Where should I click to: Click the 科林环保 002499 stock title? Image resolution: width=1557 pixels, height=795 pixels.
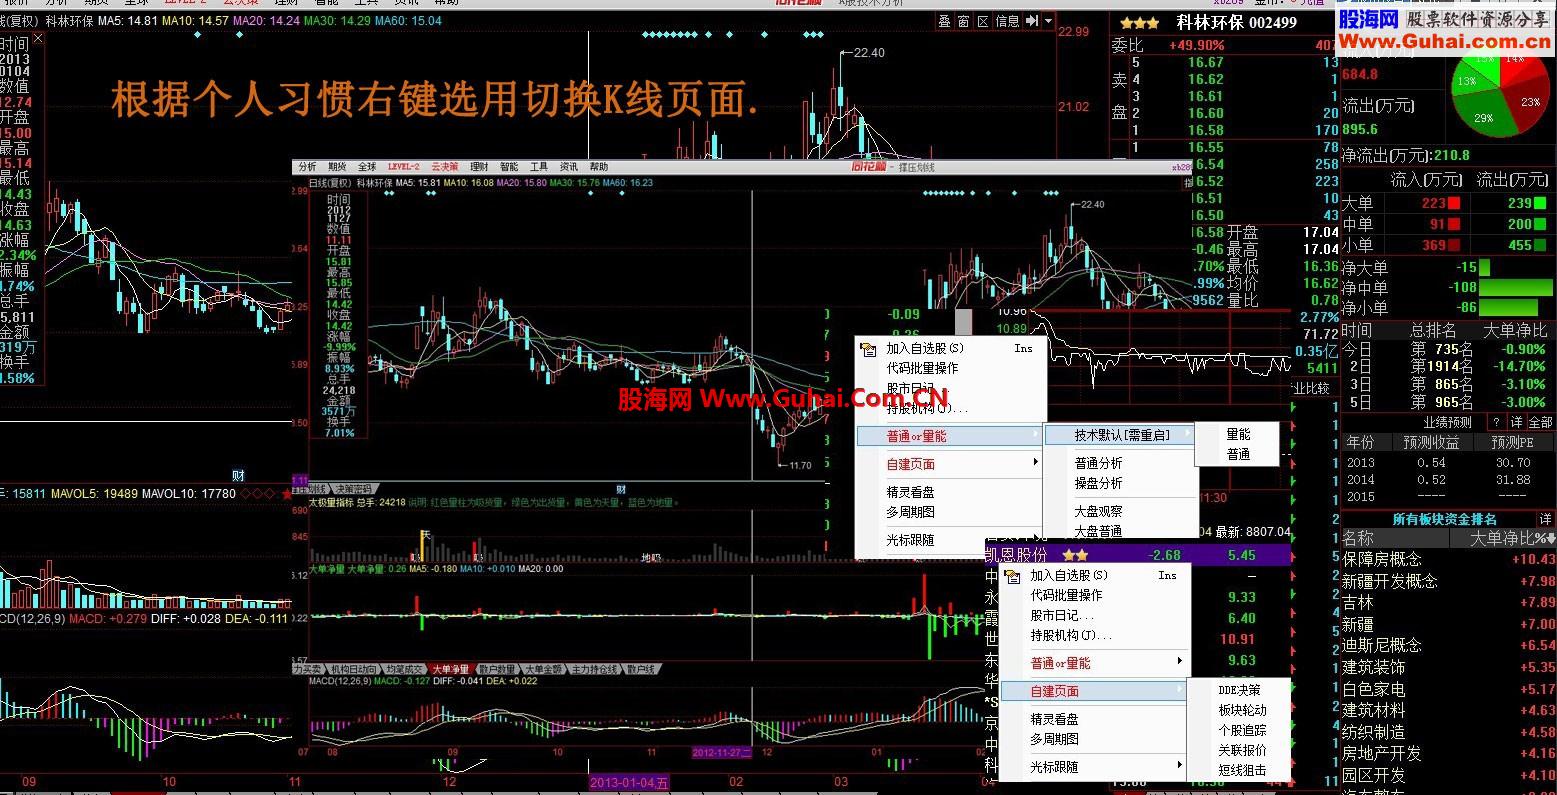(x=1236, y=22)
